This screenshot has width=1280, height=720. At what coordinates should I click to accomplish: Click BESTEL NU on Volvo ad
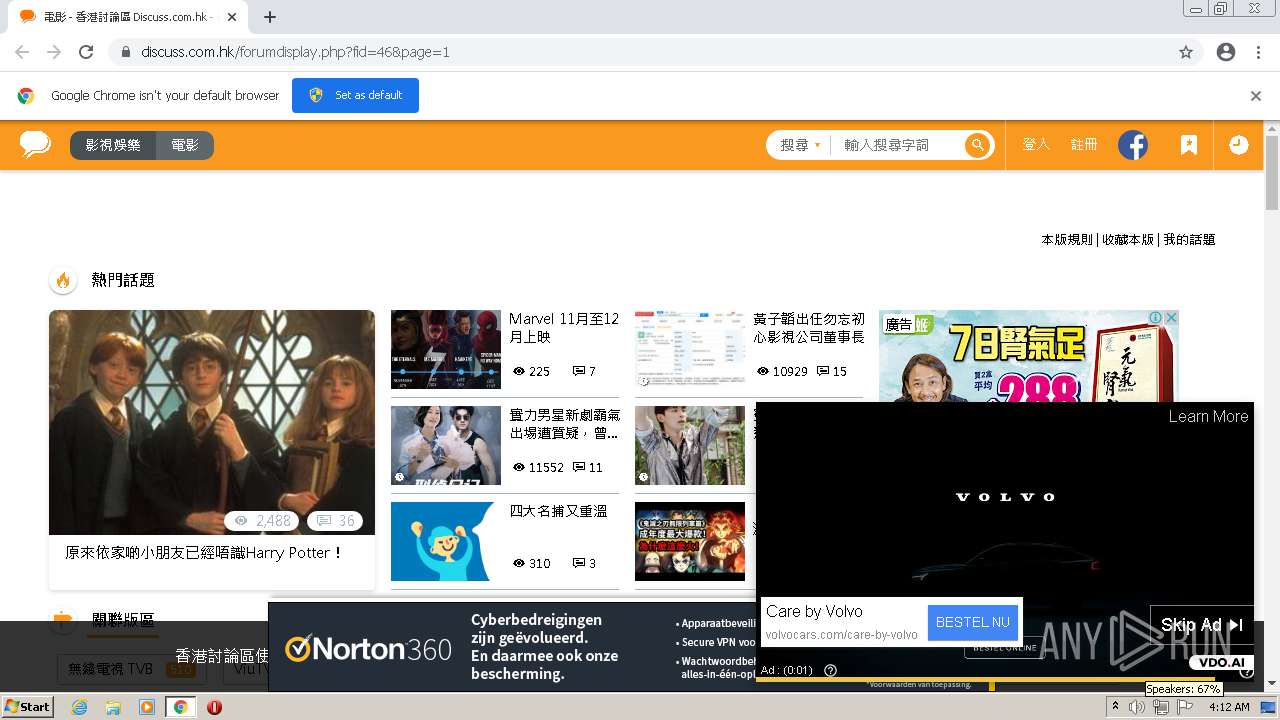[x=972, y=622]
